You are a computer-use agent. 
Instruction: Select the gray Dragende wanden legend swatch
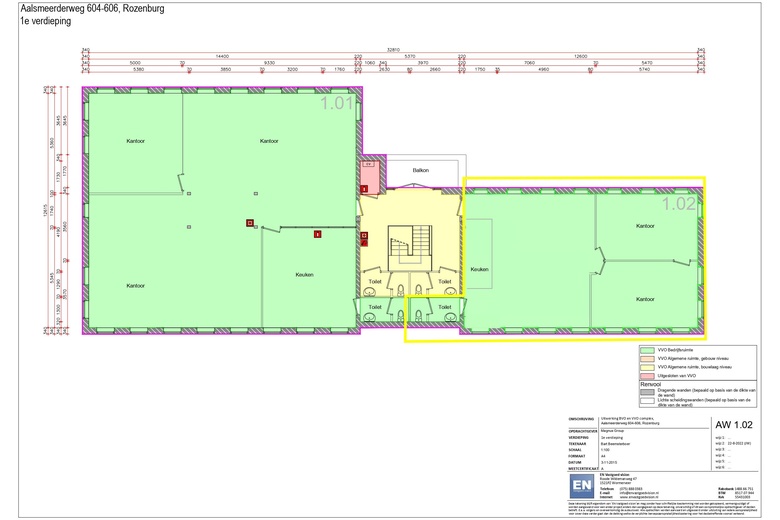tap(648, 391)
